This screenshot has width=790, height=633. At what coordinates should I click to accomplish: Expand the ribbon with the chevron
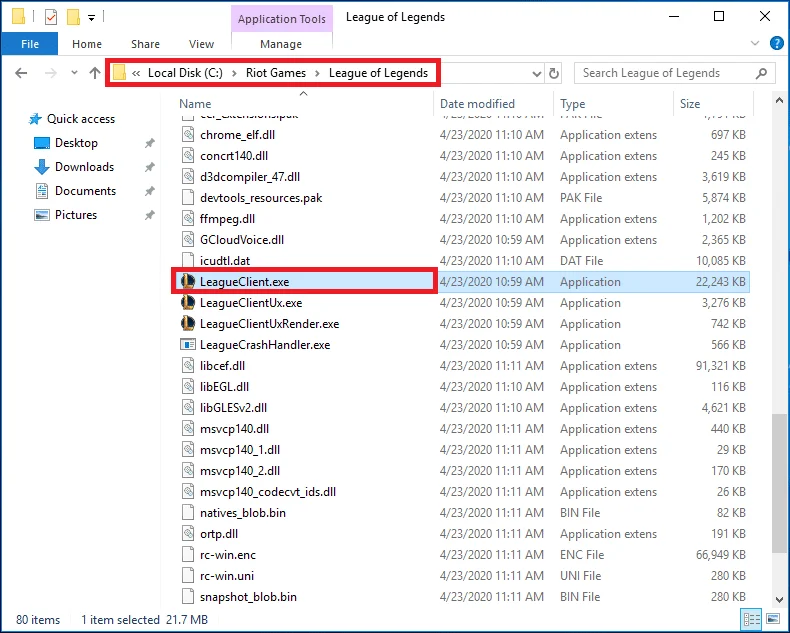755,43
